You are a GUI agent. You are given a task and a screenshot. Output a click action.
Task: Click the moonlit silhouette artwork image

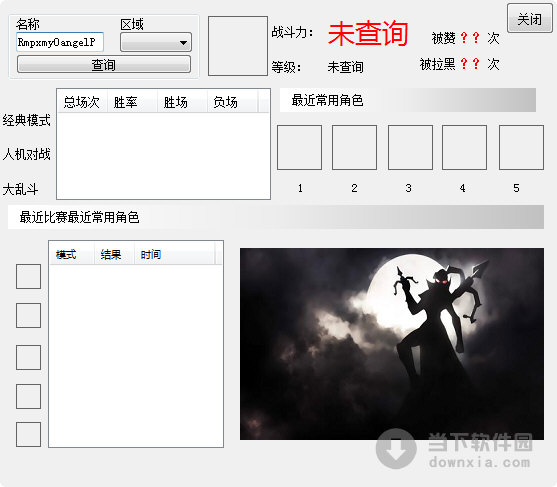[392, 344]
